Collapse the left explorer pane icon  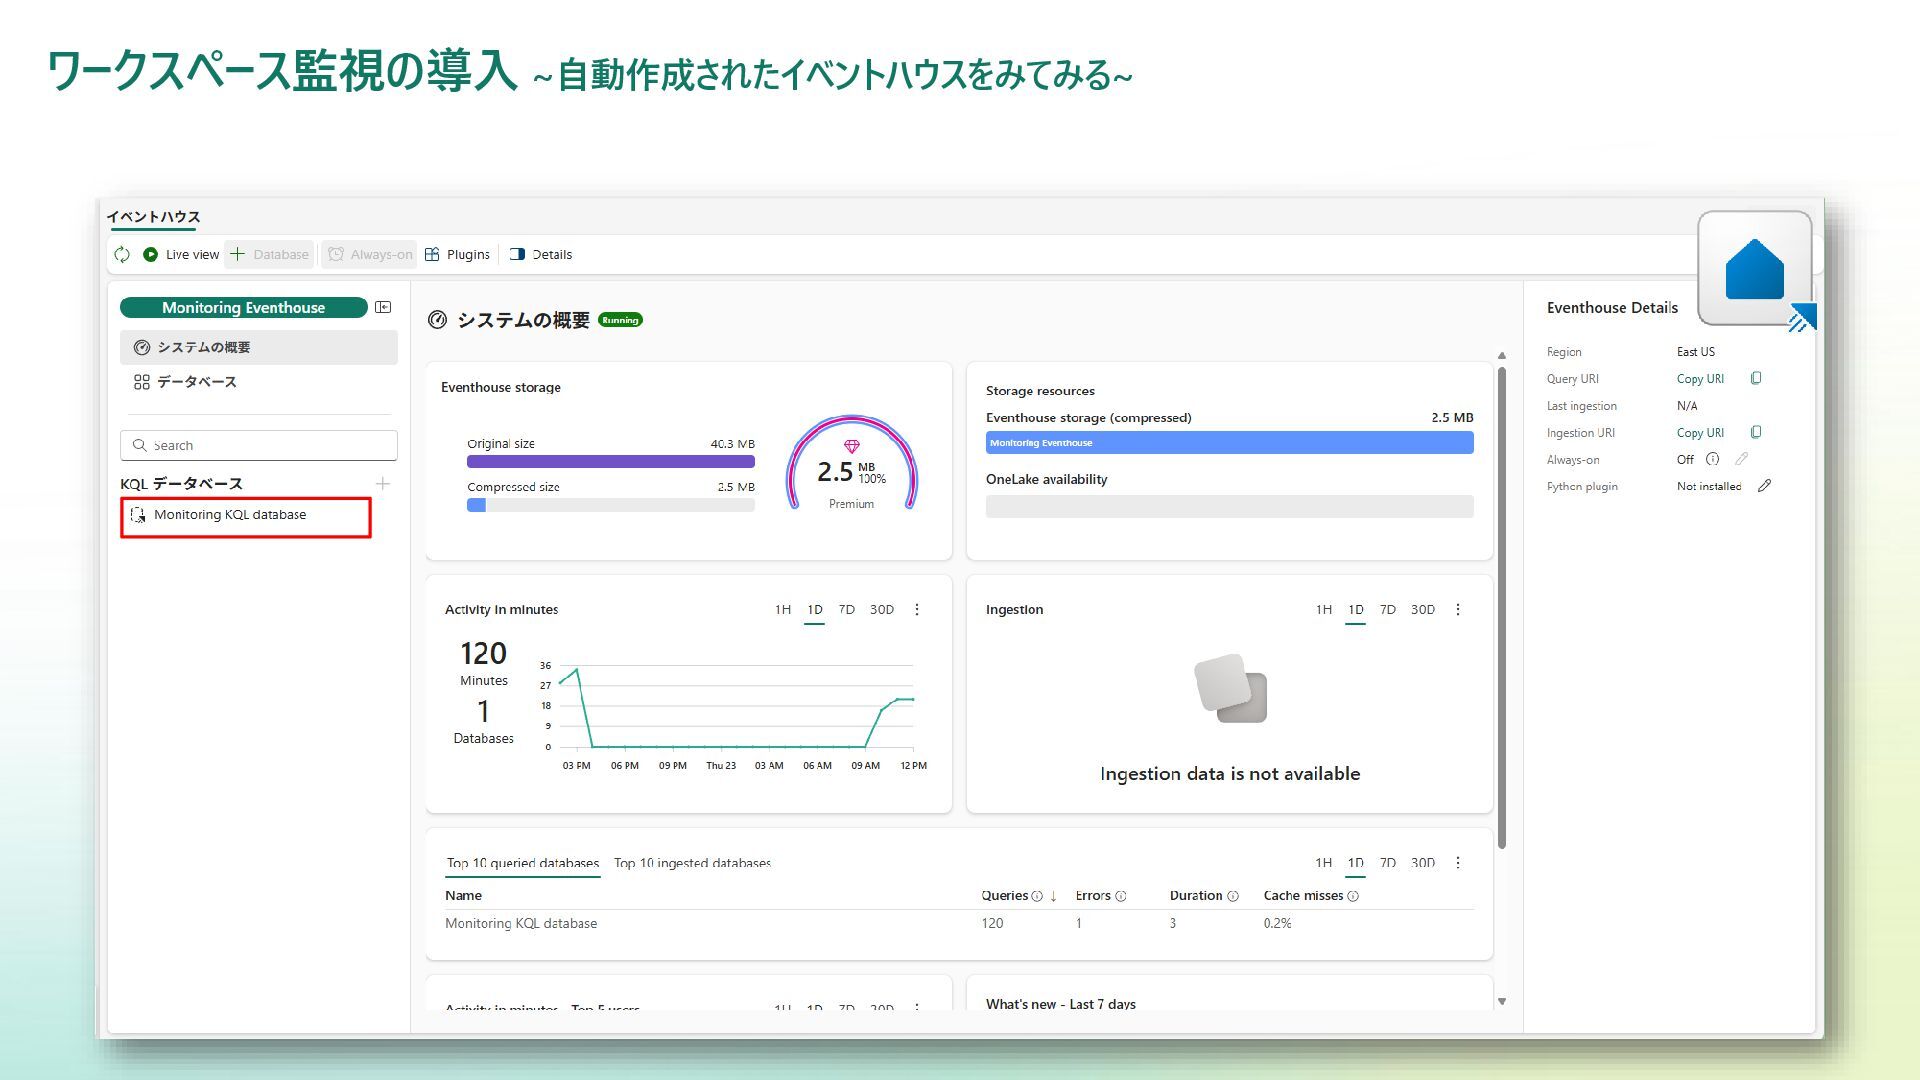click(x=383, y=308)
